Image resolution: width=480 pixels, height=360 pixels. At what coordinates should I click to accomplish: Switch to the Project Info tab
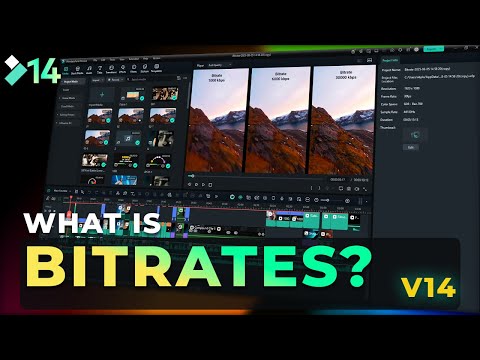point(390,60)
